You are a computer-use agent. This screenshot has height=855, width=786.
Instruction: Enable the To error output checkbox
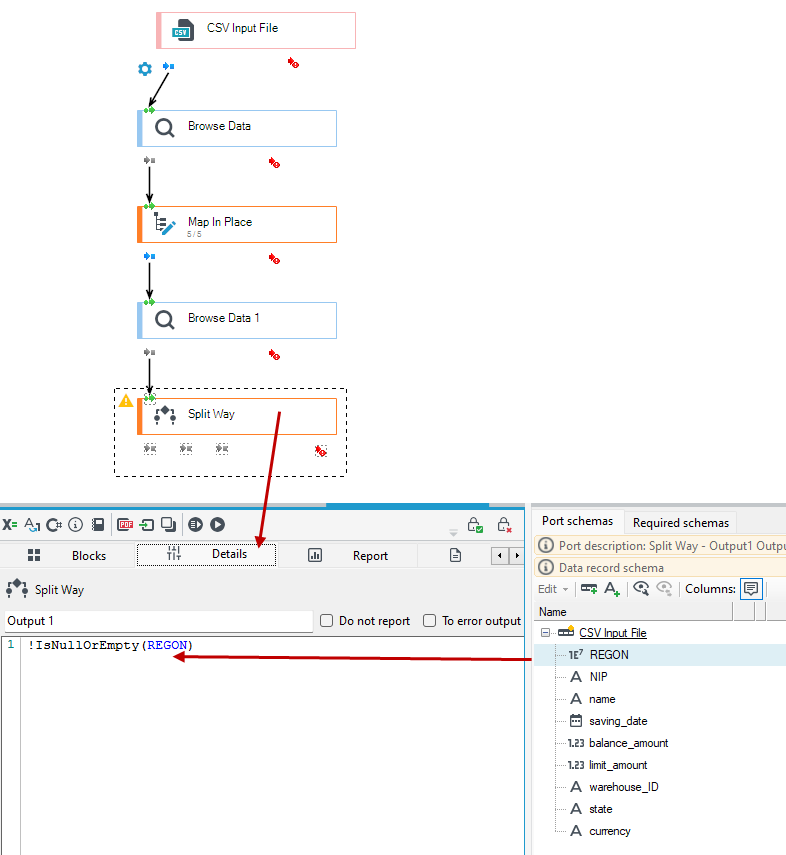430,621
